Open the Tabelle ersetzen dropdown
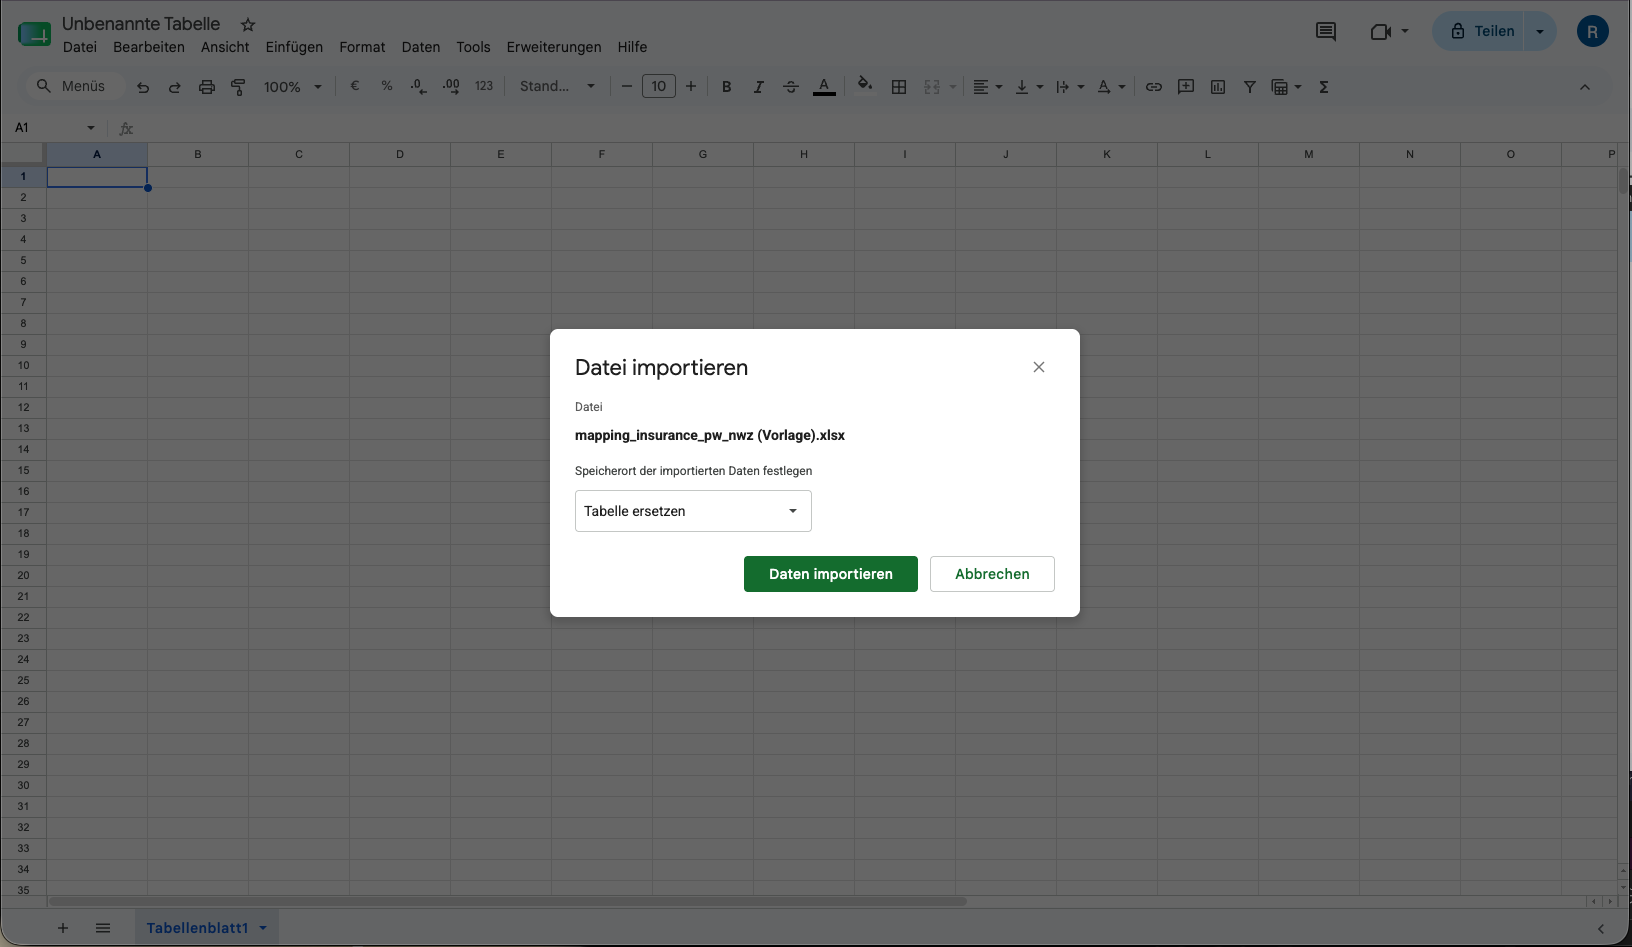 tap(693, 511)
